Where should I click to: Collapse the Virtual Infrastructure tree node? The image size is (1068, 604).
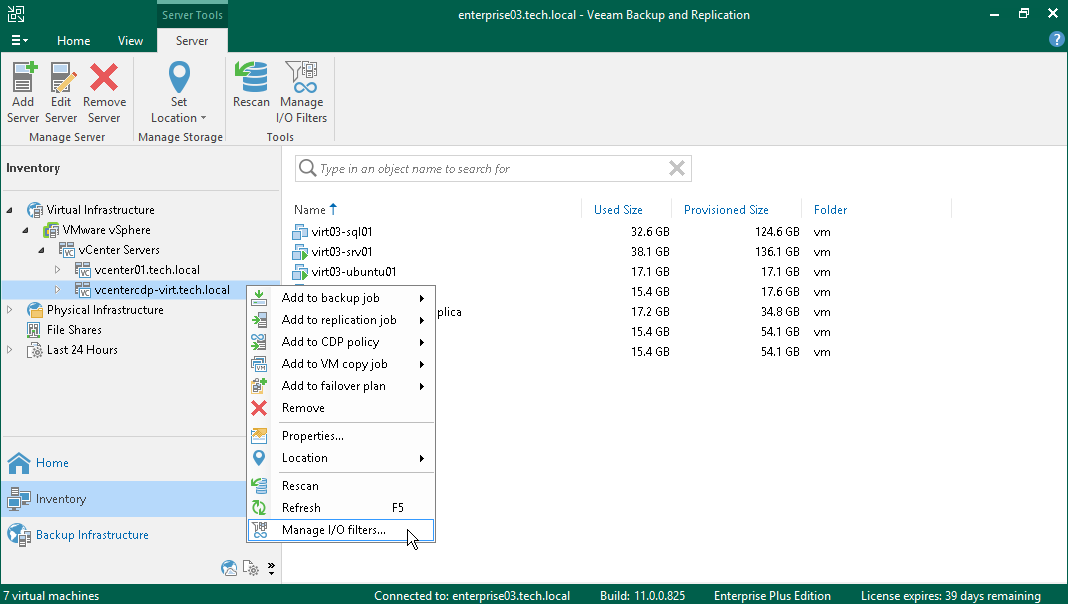[x=10, y=210]
